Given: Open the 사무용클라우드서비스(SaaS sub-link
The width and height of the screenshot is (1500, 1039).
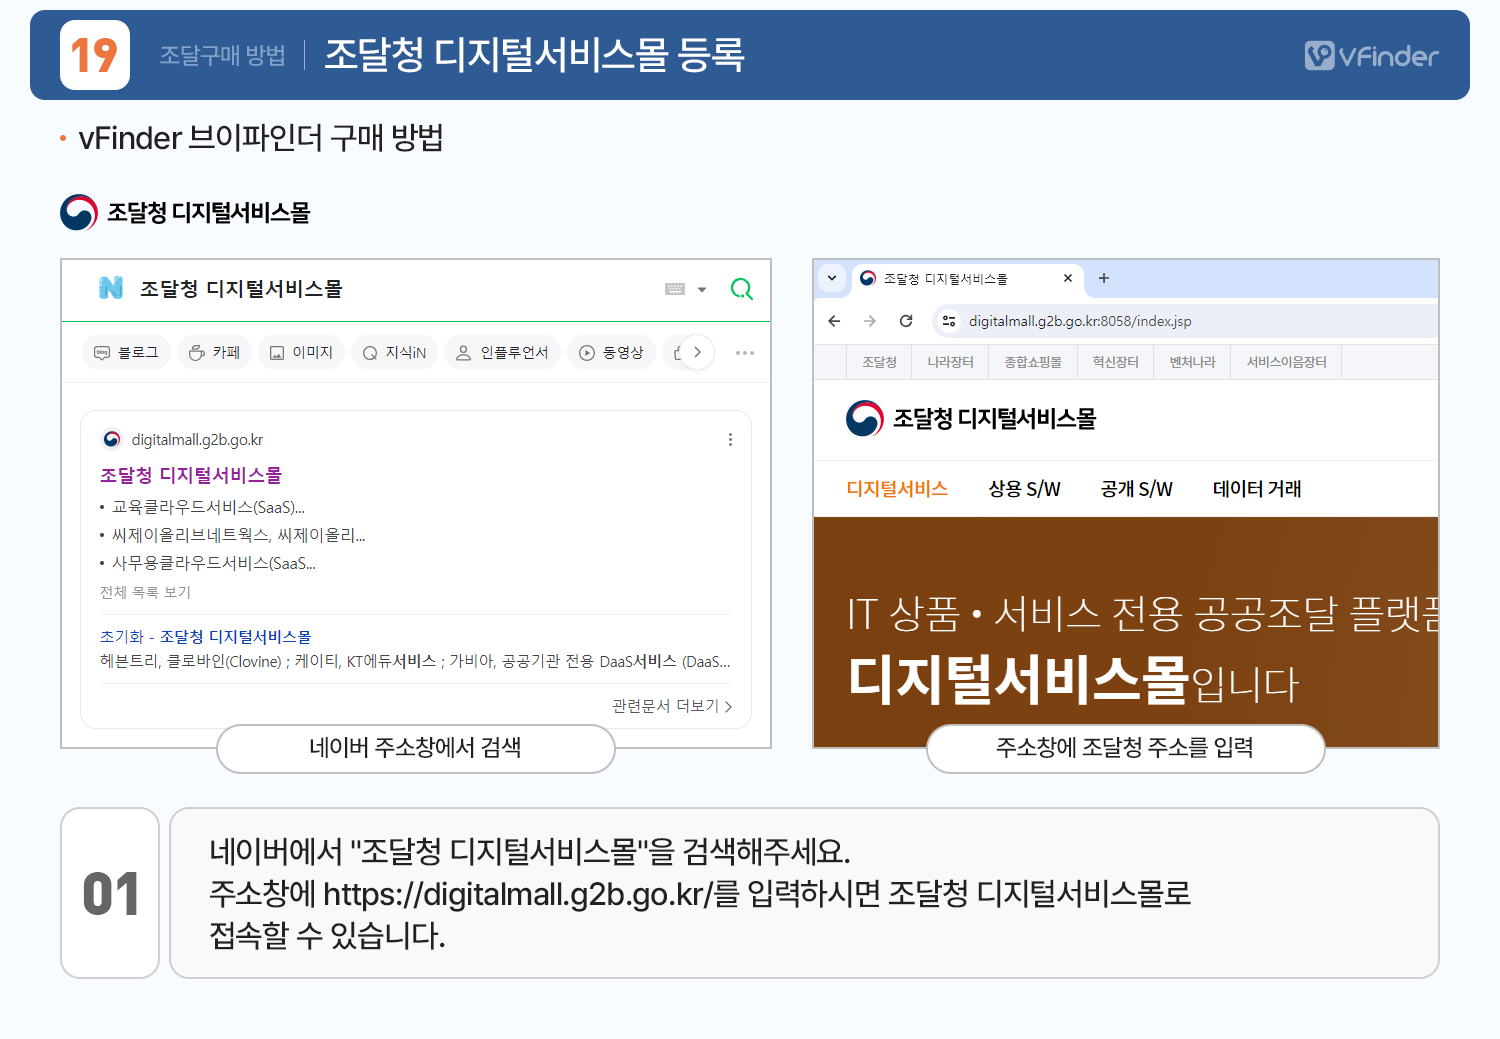Looking at the screenshot, I should (213, 563).
